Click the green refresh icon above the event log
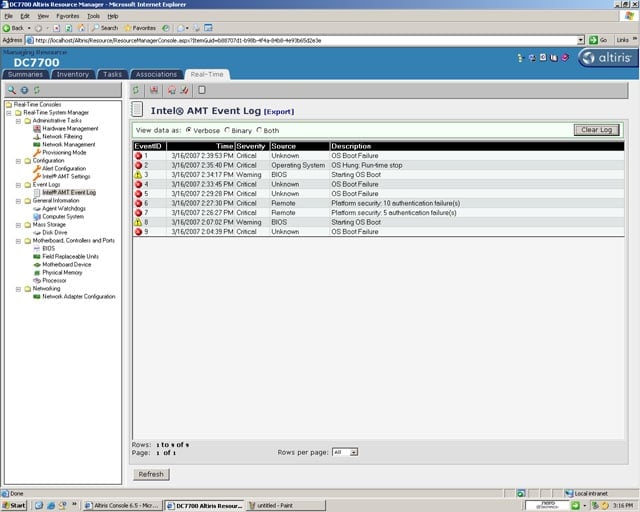Viewport: 640px width, 512px height. pyautogui.click(x=136, y=90)
